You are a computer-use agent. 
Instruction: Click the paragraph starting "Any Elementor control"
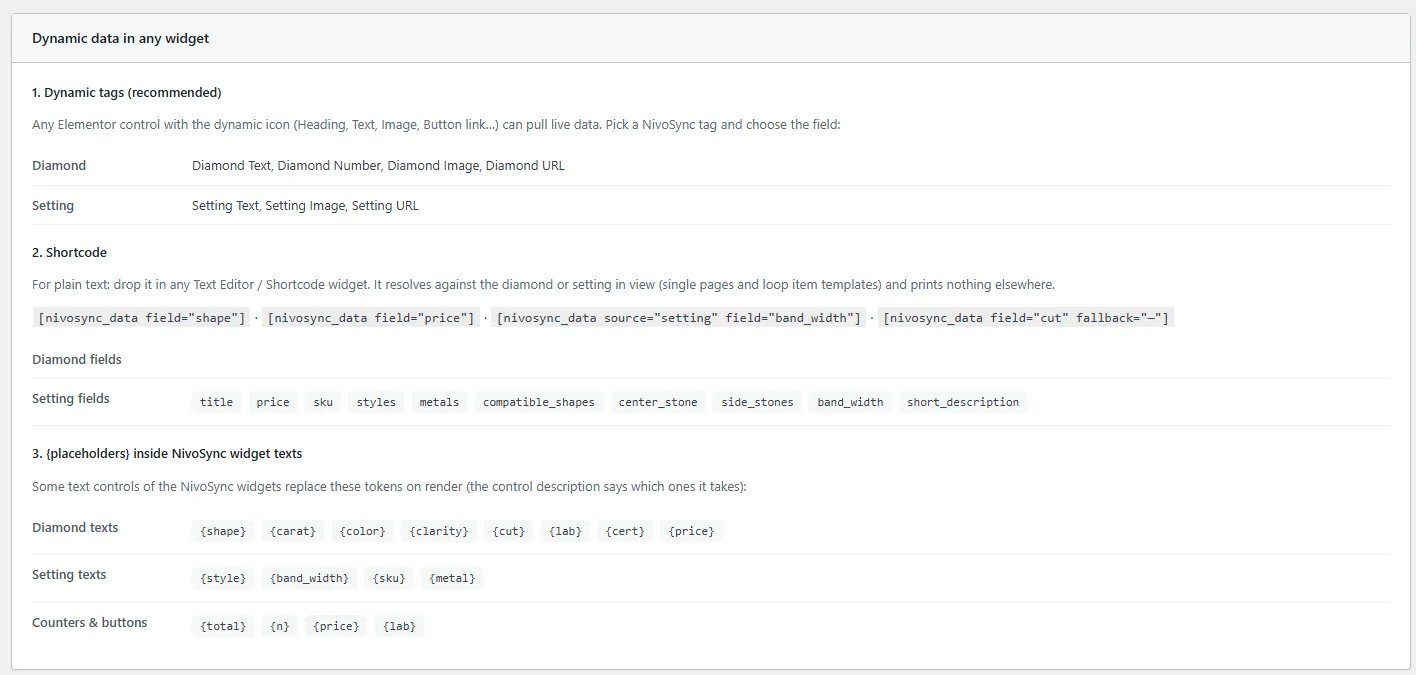[437, 125]
